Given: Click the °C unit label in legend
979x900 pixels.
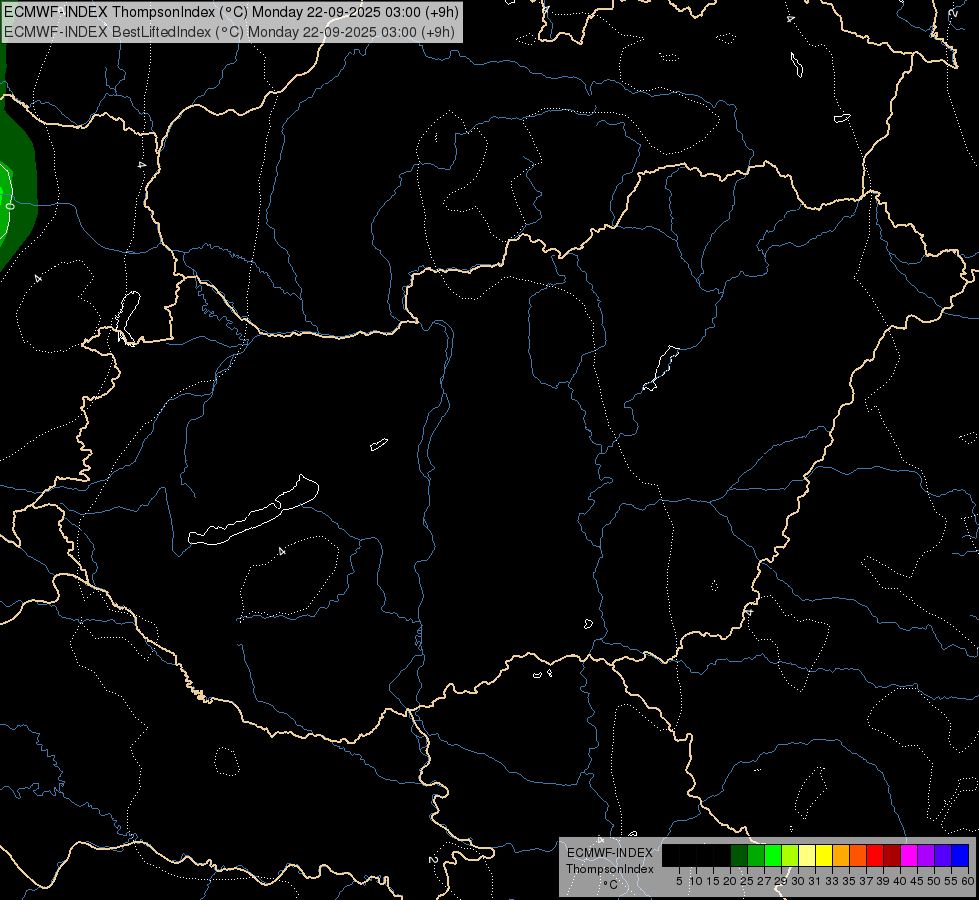Looking at the screenshot, I should click(x=609, y=885).
